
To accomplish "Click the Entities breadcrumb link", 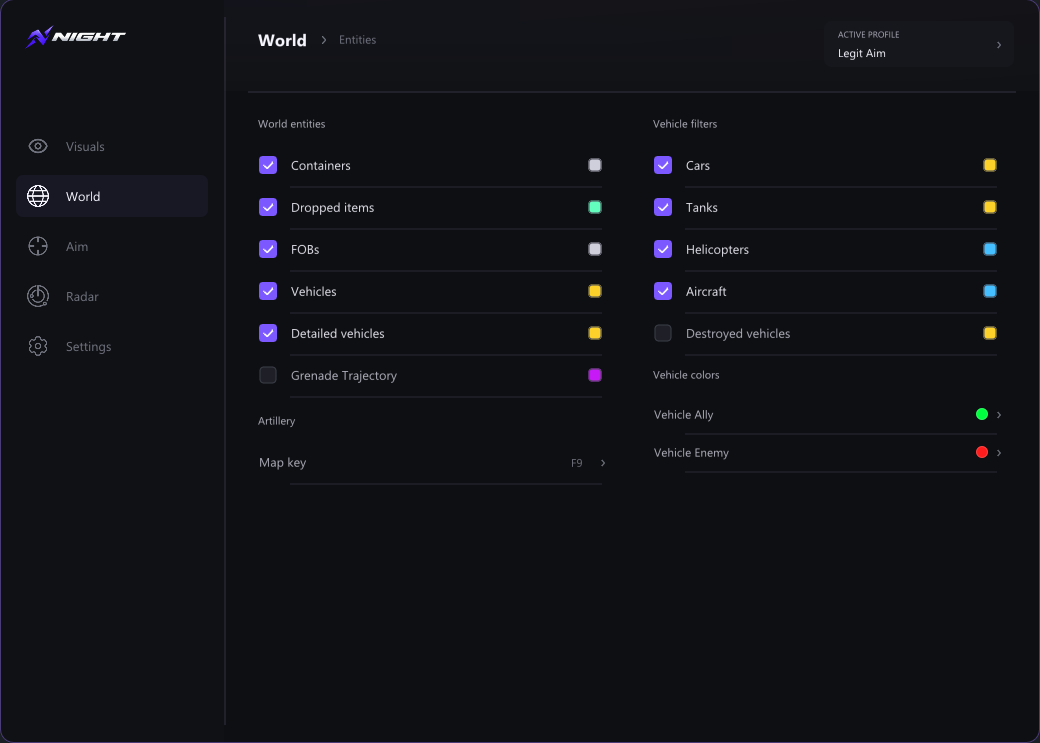I will click(x=358, y=40).
